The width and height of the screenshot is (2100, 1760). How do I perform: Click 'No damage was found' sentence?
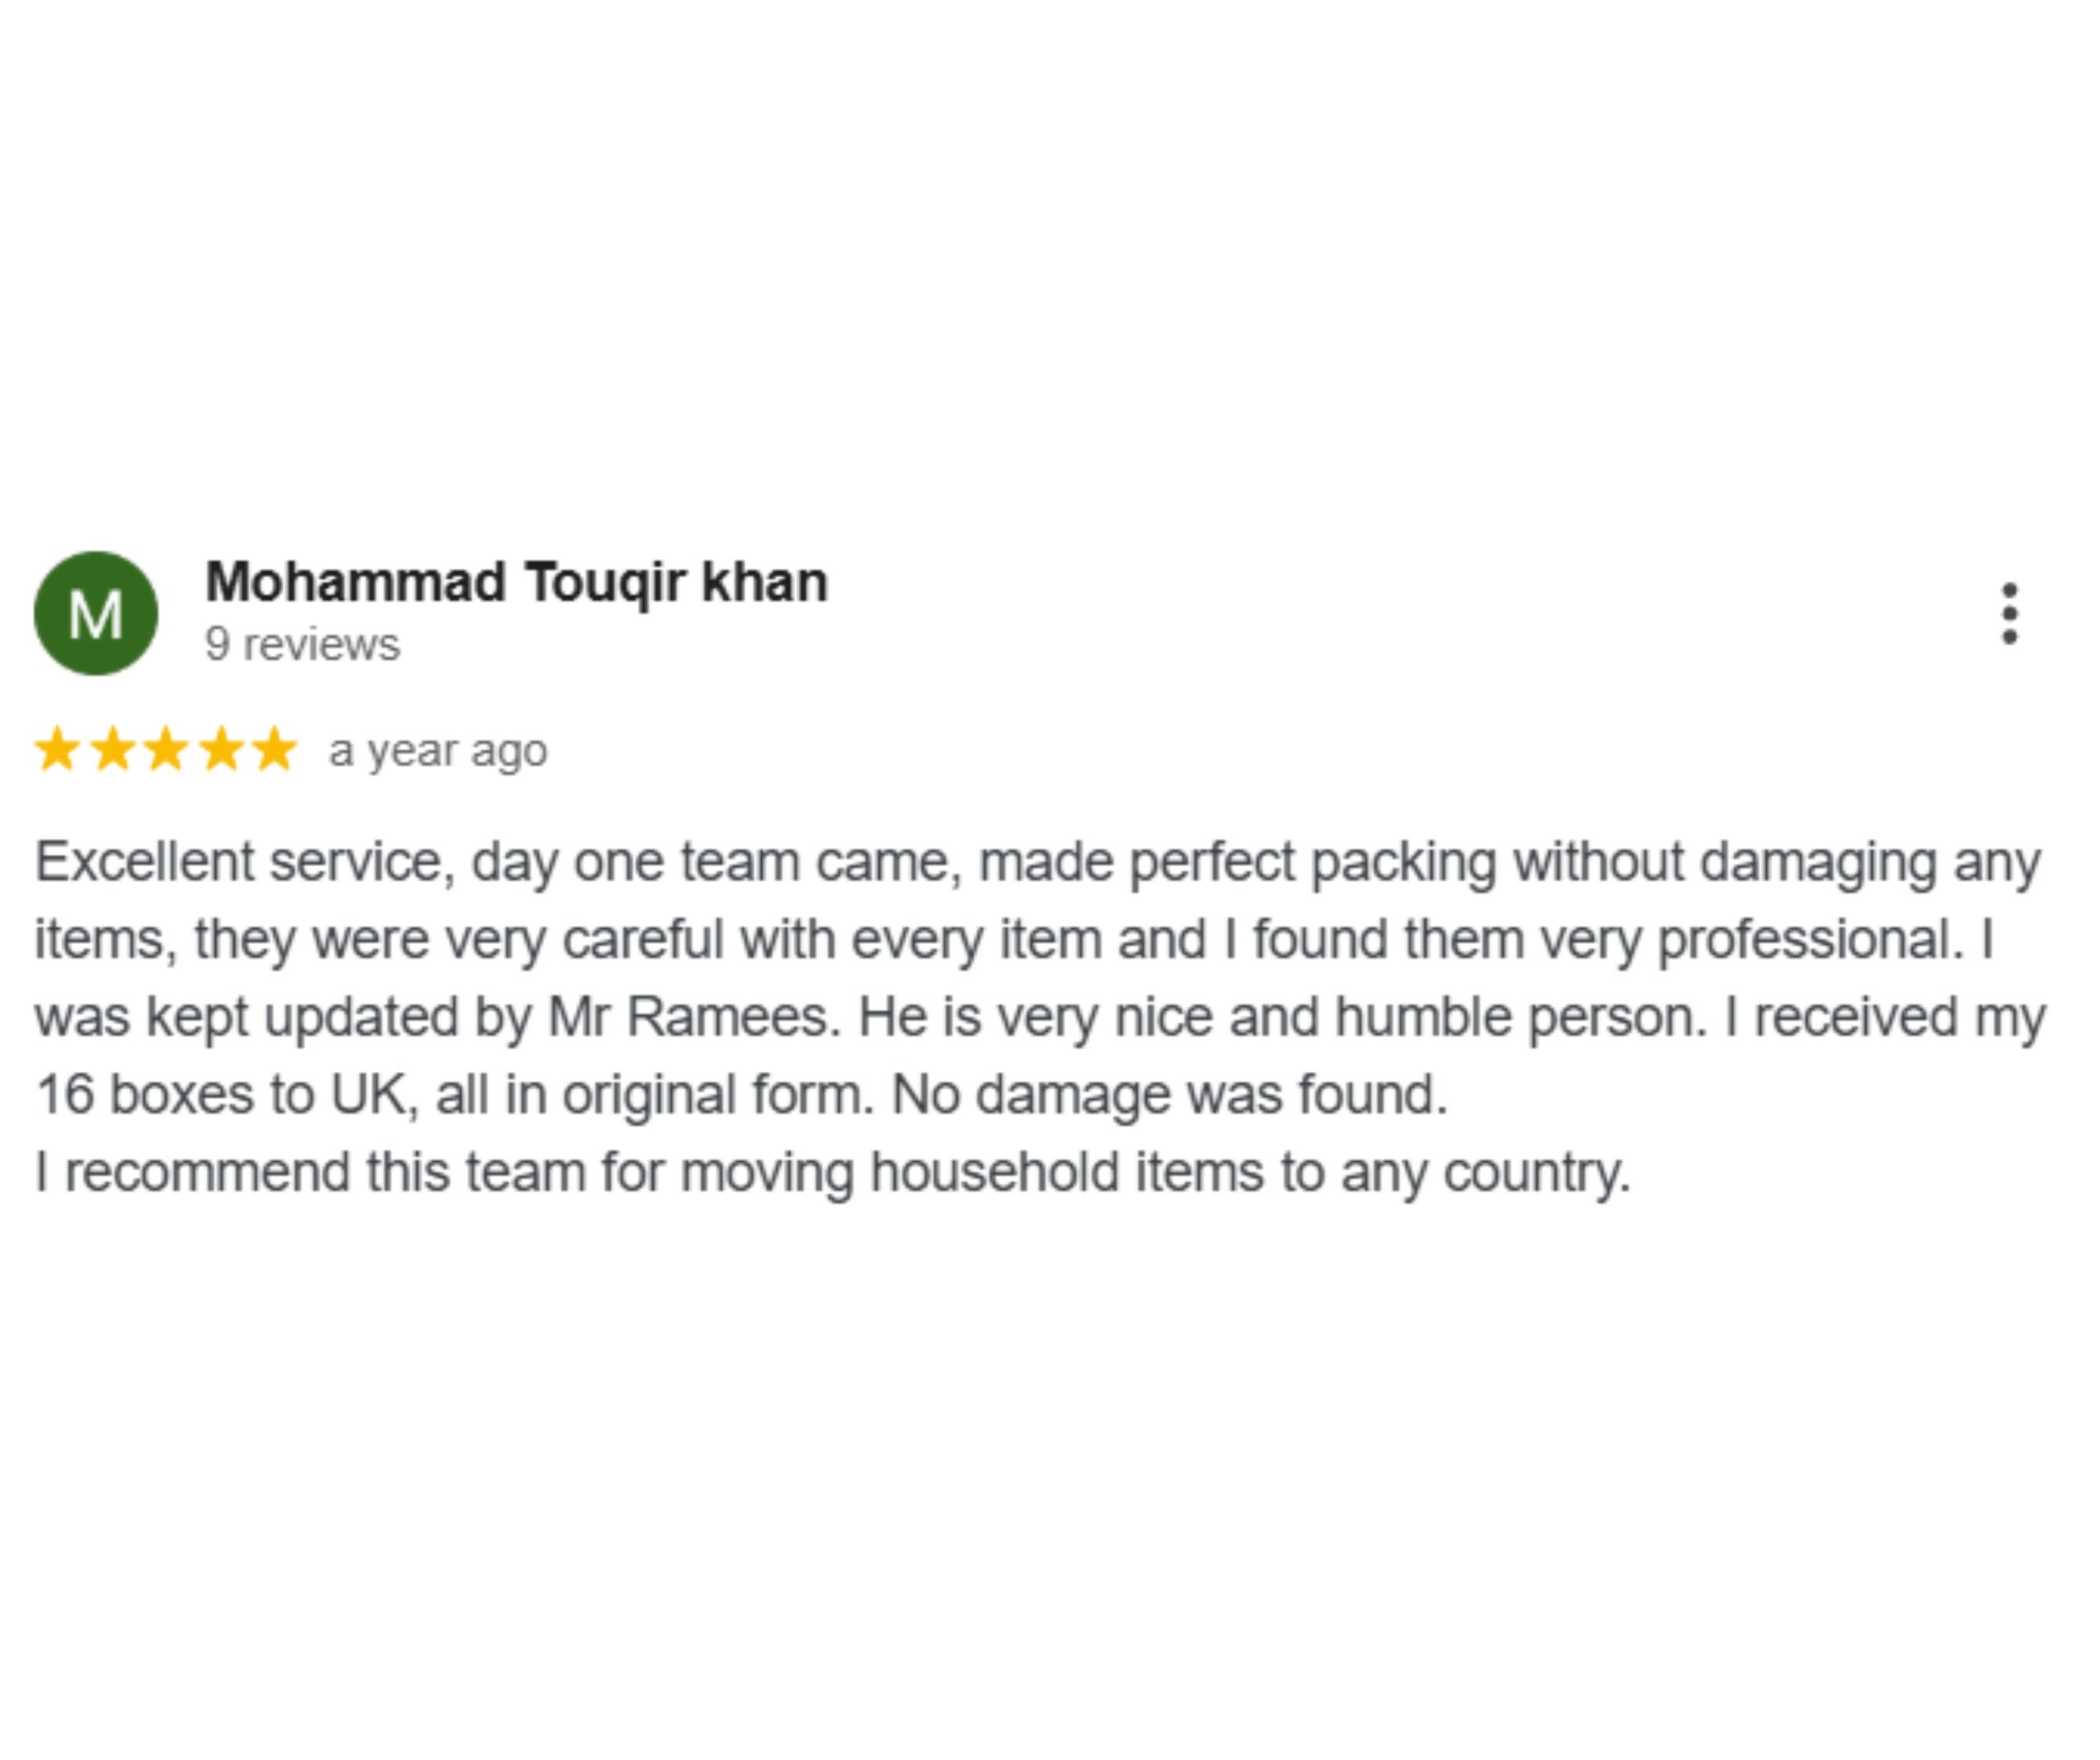pyautogui.click(x=1169, y=1095)
